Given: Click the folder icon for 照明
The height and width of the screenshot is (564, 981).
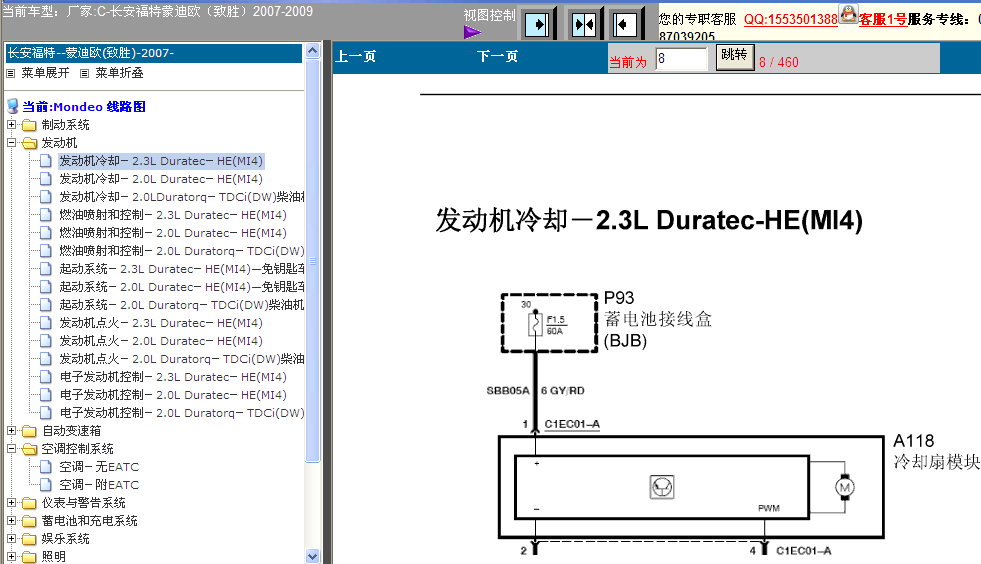Looking at the screenshot, I should pos(29,557).
